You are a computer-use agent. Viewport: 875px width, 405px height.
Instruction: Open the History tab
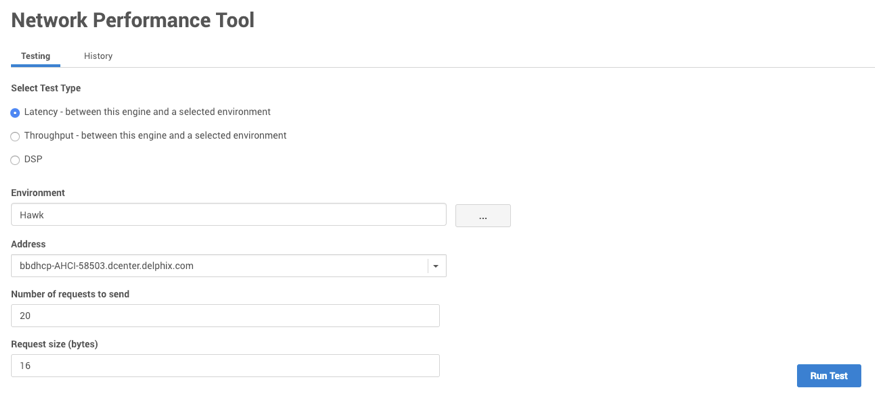pyautogui.click(x=98, y=56)
